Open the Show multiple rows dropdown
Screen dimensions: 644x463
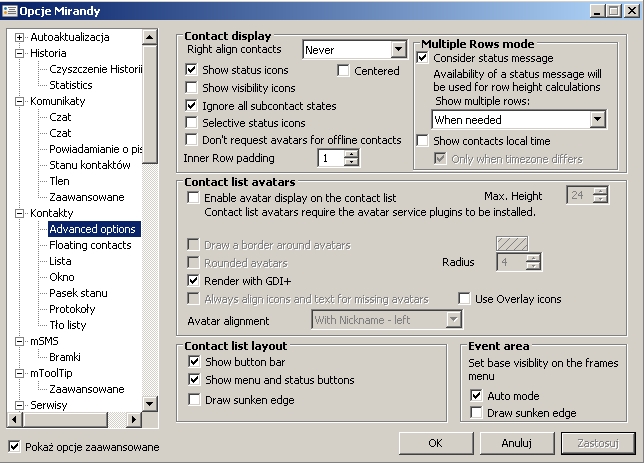pyautogui.click(x=597, y=119)
